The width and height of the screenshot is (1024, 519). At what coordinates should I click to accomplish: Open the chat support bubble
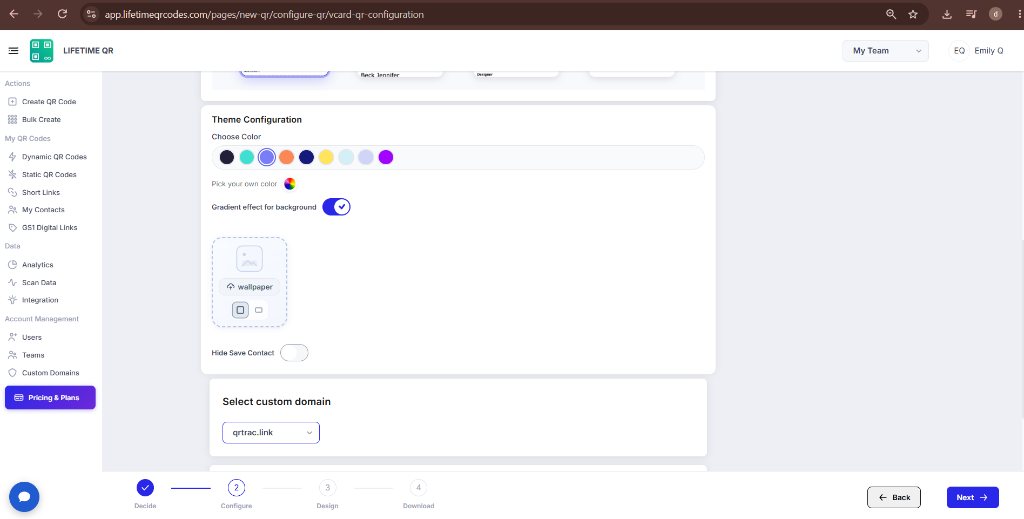[x=24, y=497]
